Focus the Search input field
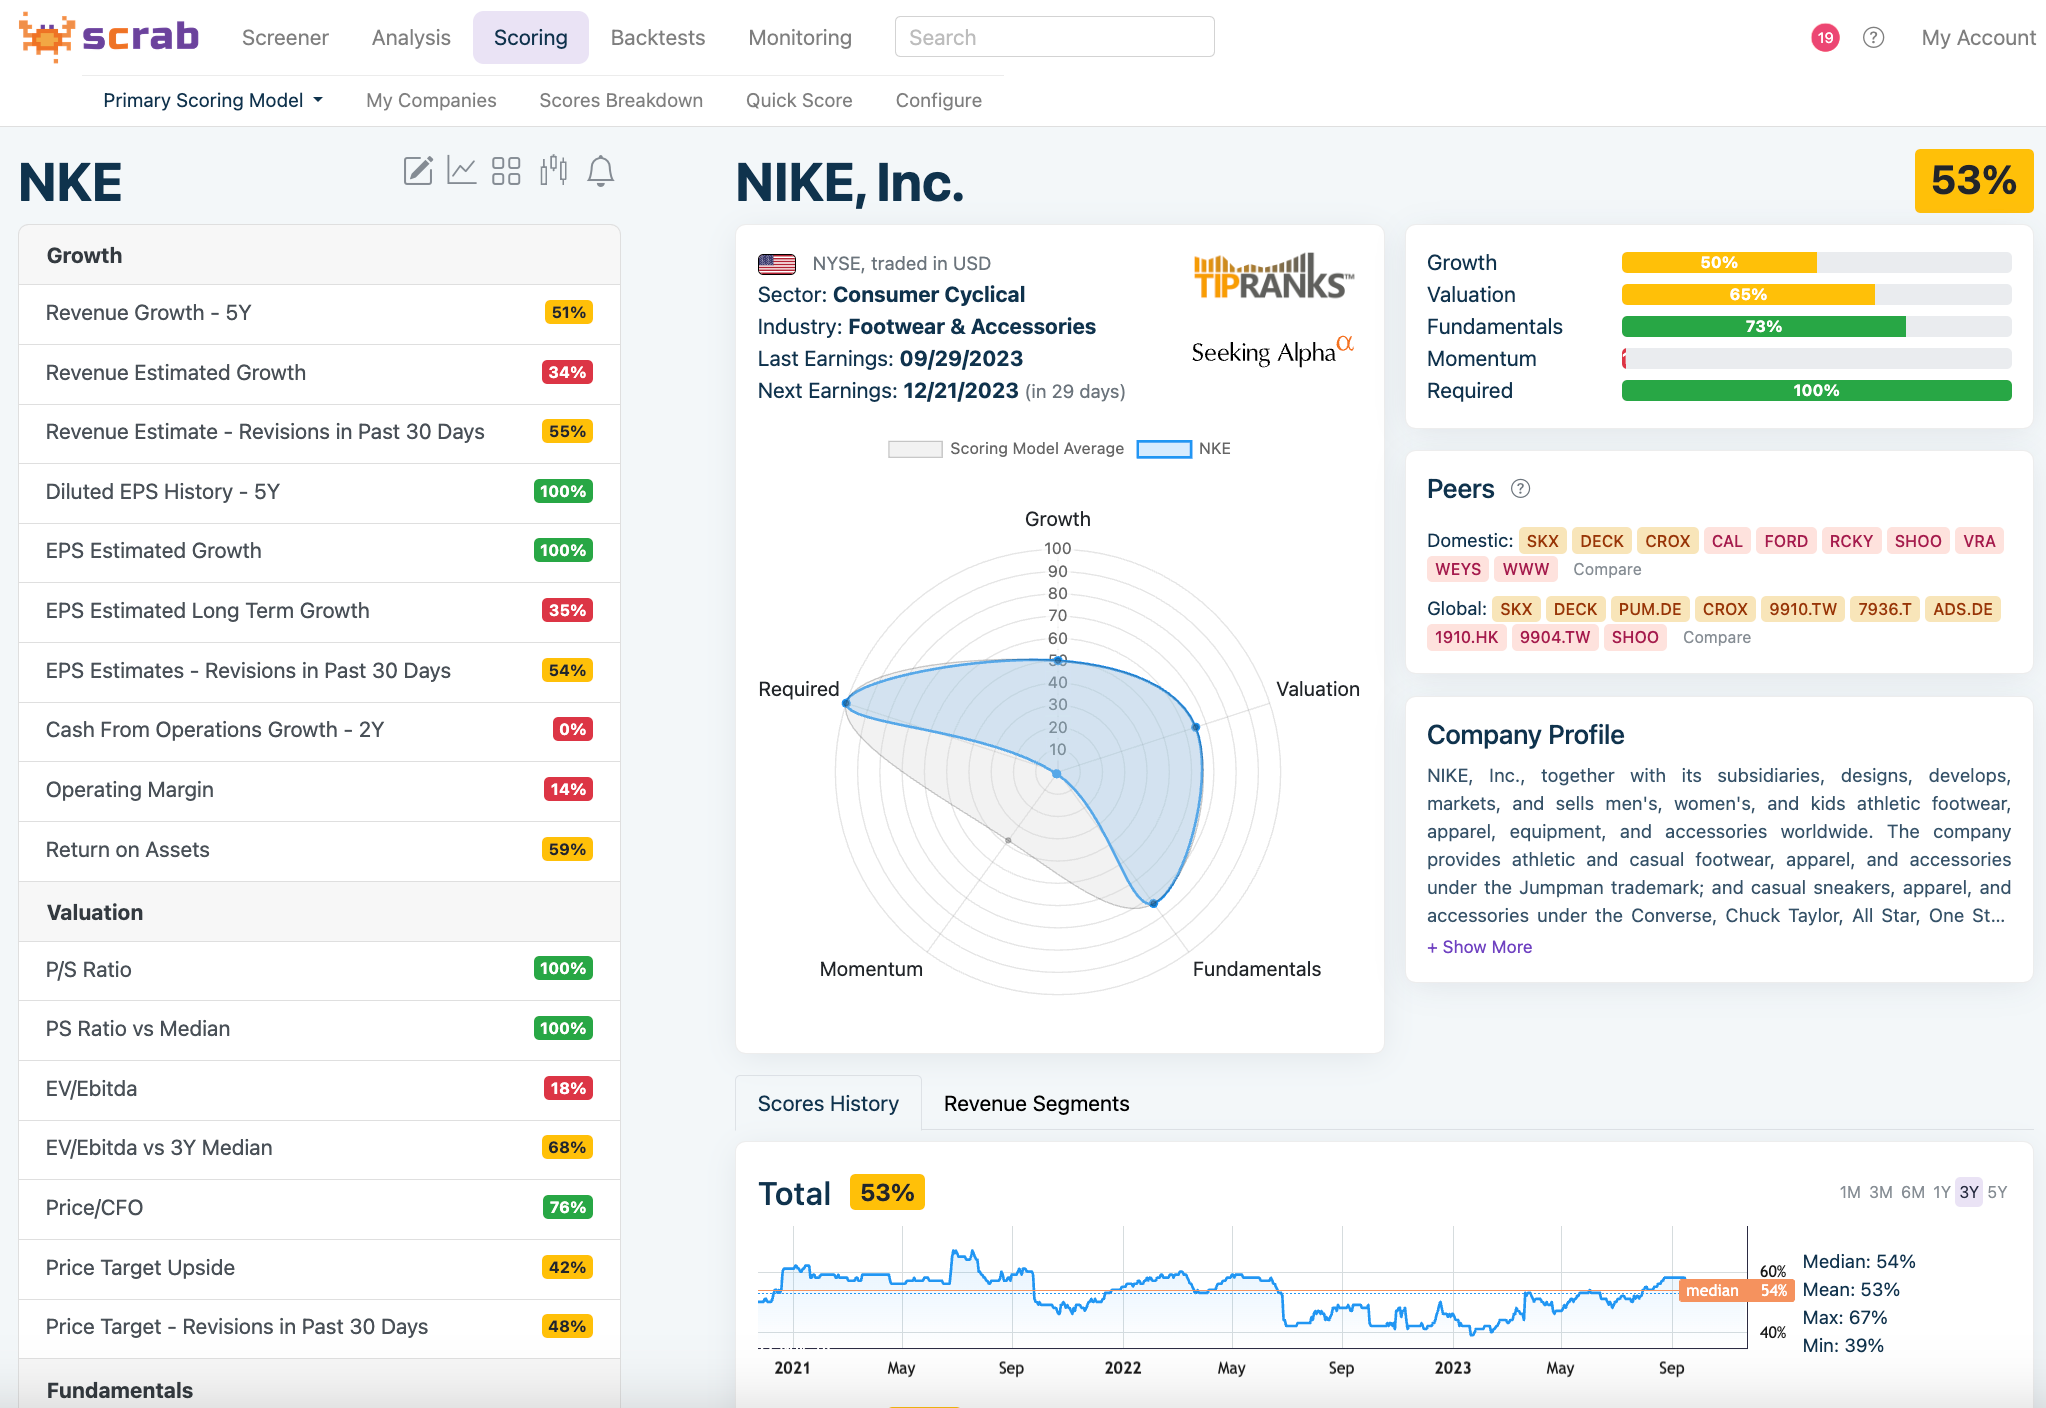 [x=1054, y=38]
